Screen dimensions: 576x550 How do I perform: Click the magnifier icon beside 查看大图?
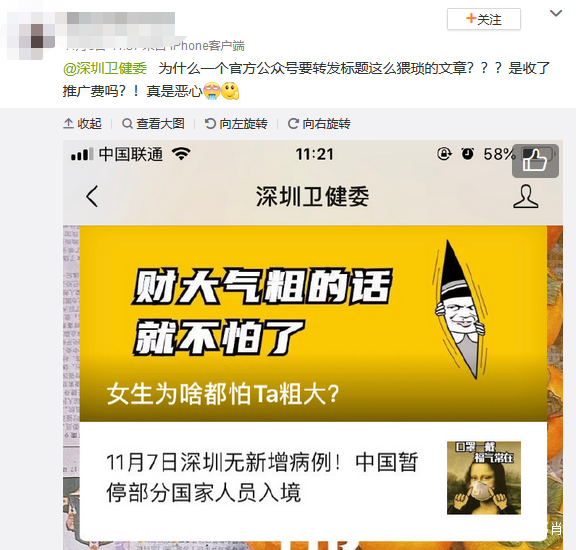click(x=127, y=124)
